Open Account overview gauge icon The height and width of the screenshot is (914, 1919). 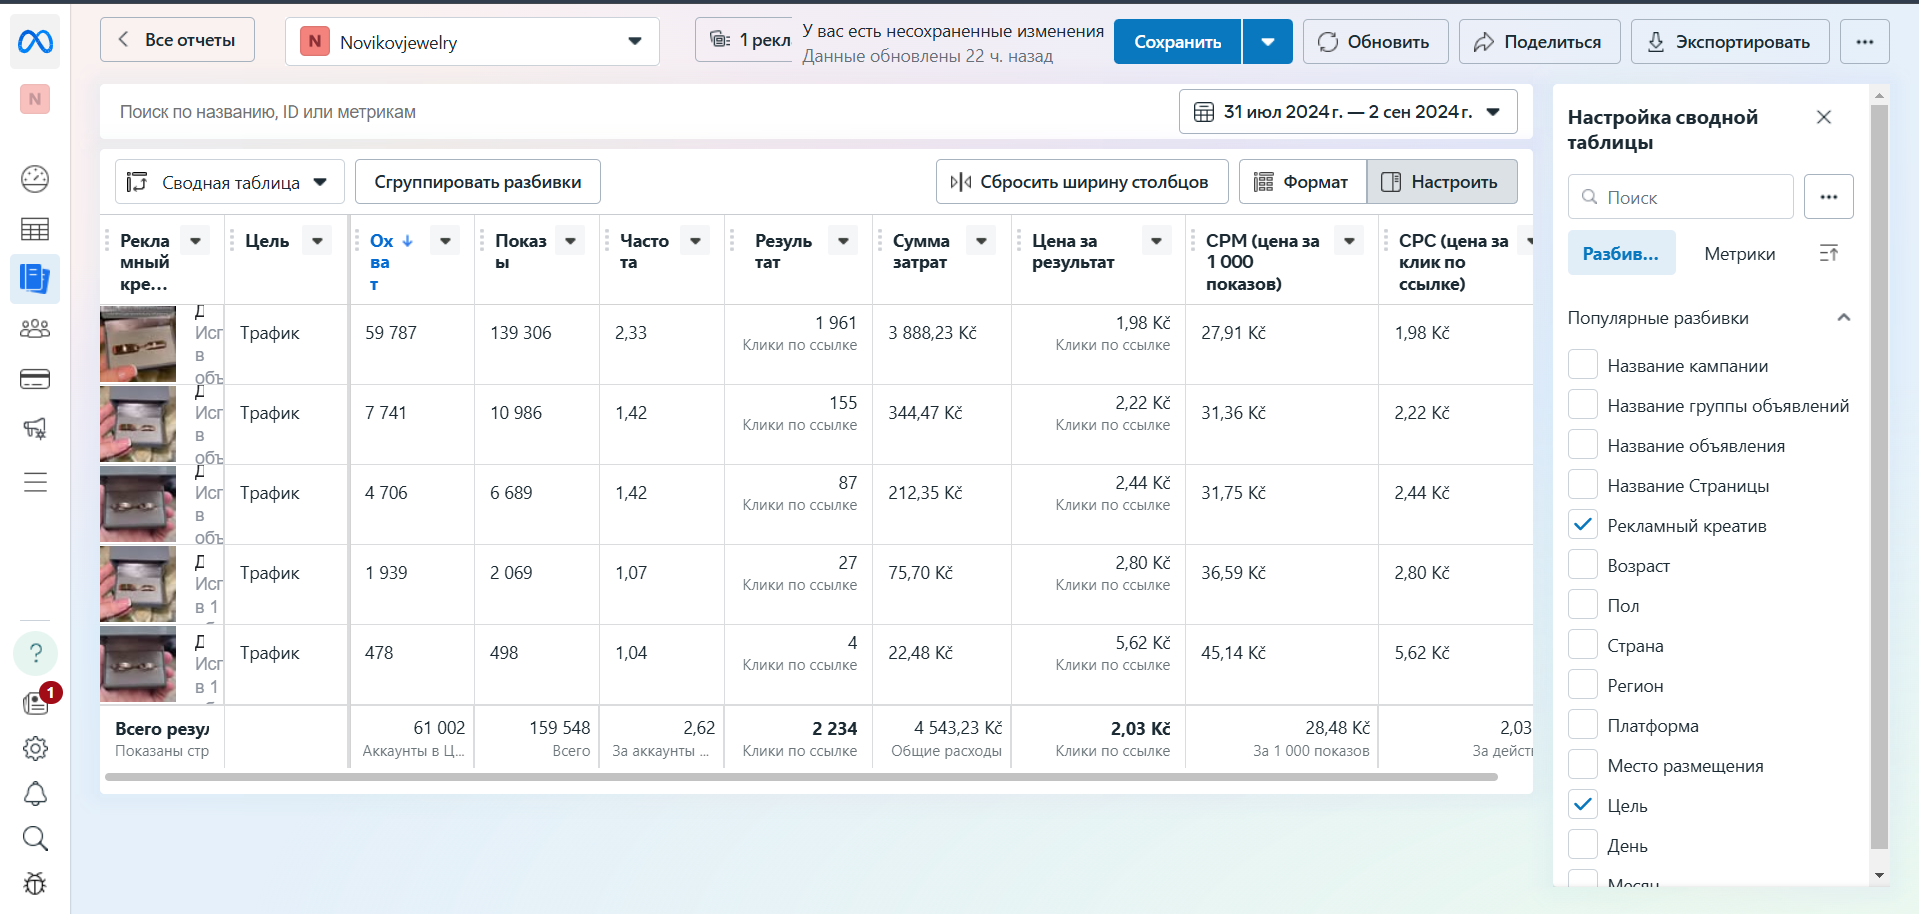click(35, 179)
